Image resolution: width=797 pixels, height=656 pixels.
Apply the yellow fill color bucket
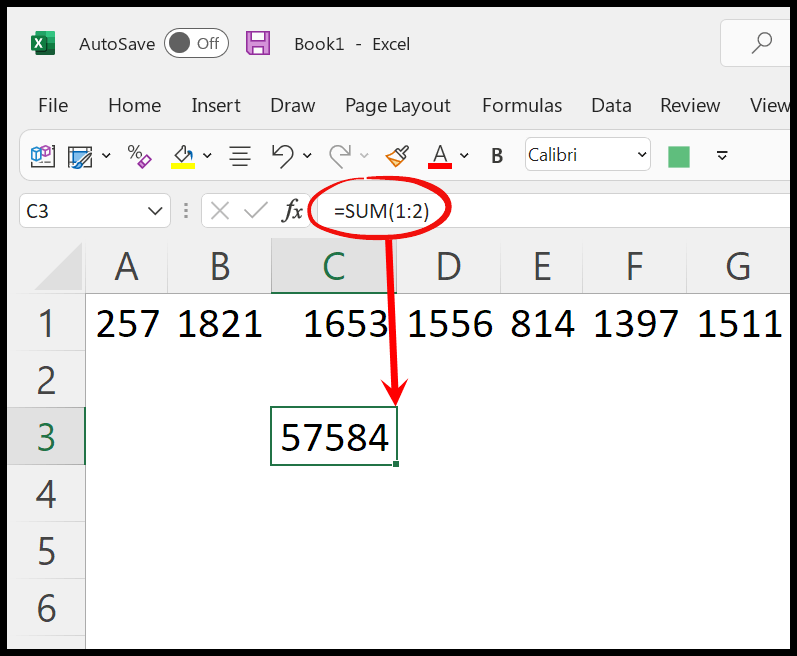(183, 156)
